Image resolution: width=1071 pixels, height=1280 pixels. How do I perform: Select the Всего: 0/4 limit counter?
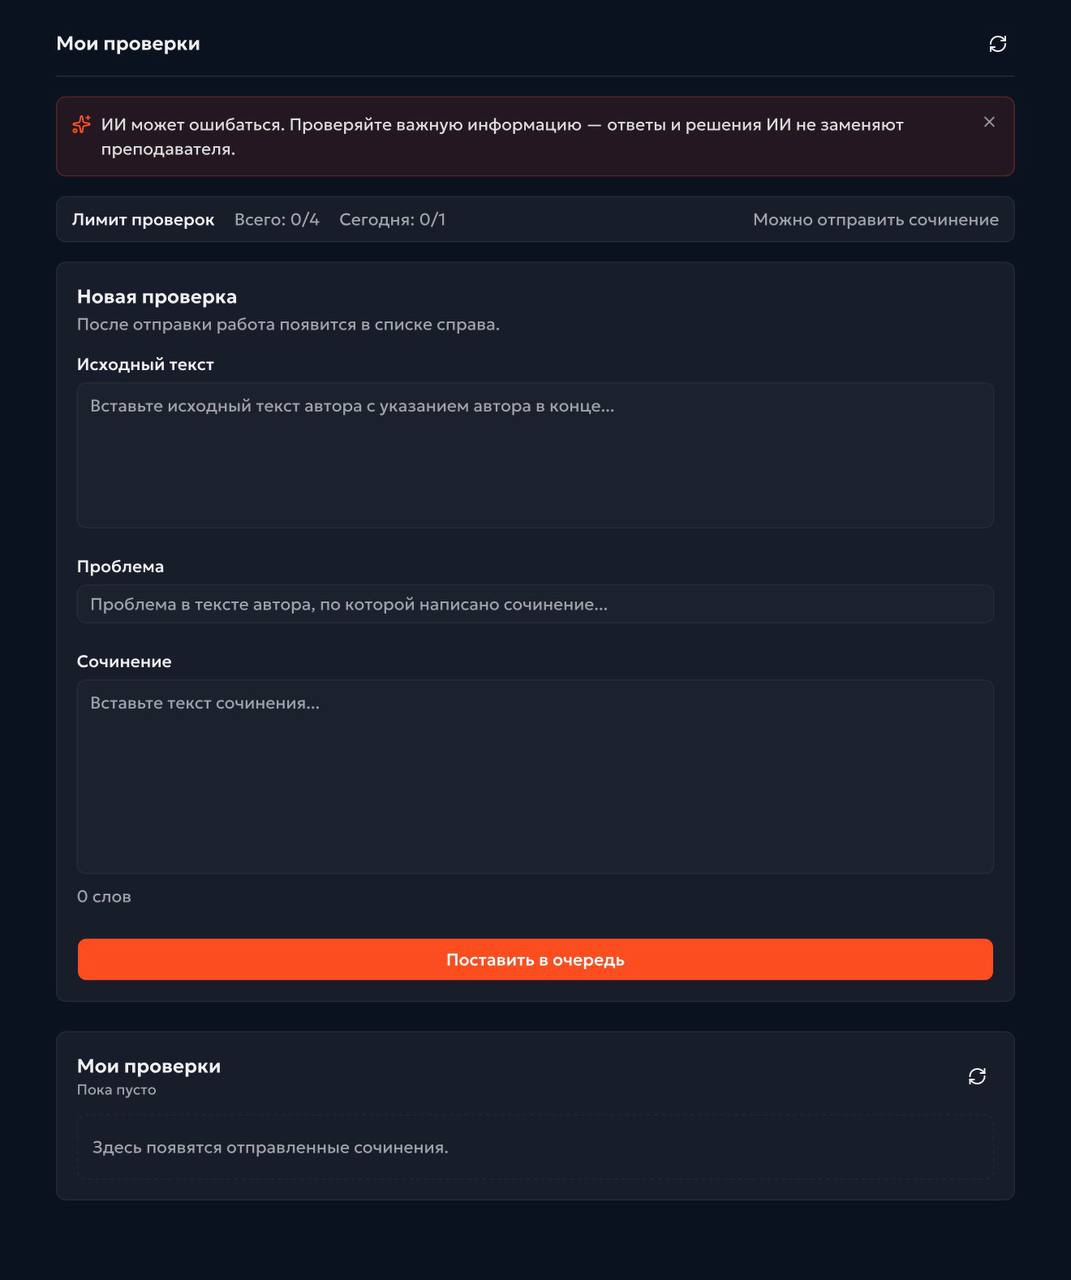(277, 220)
